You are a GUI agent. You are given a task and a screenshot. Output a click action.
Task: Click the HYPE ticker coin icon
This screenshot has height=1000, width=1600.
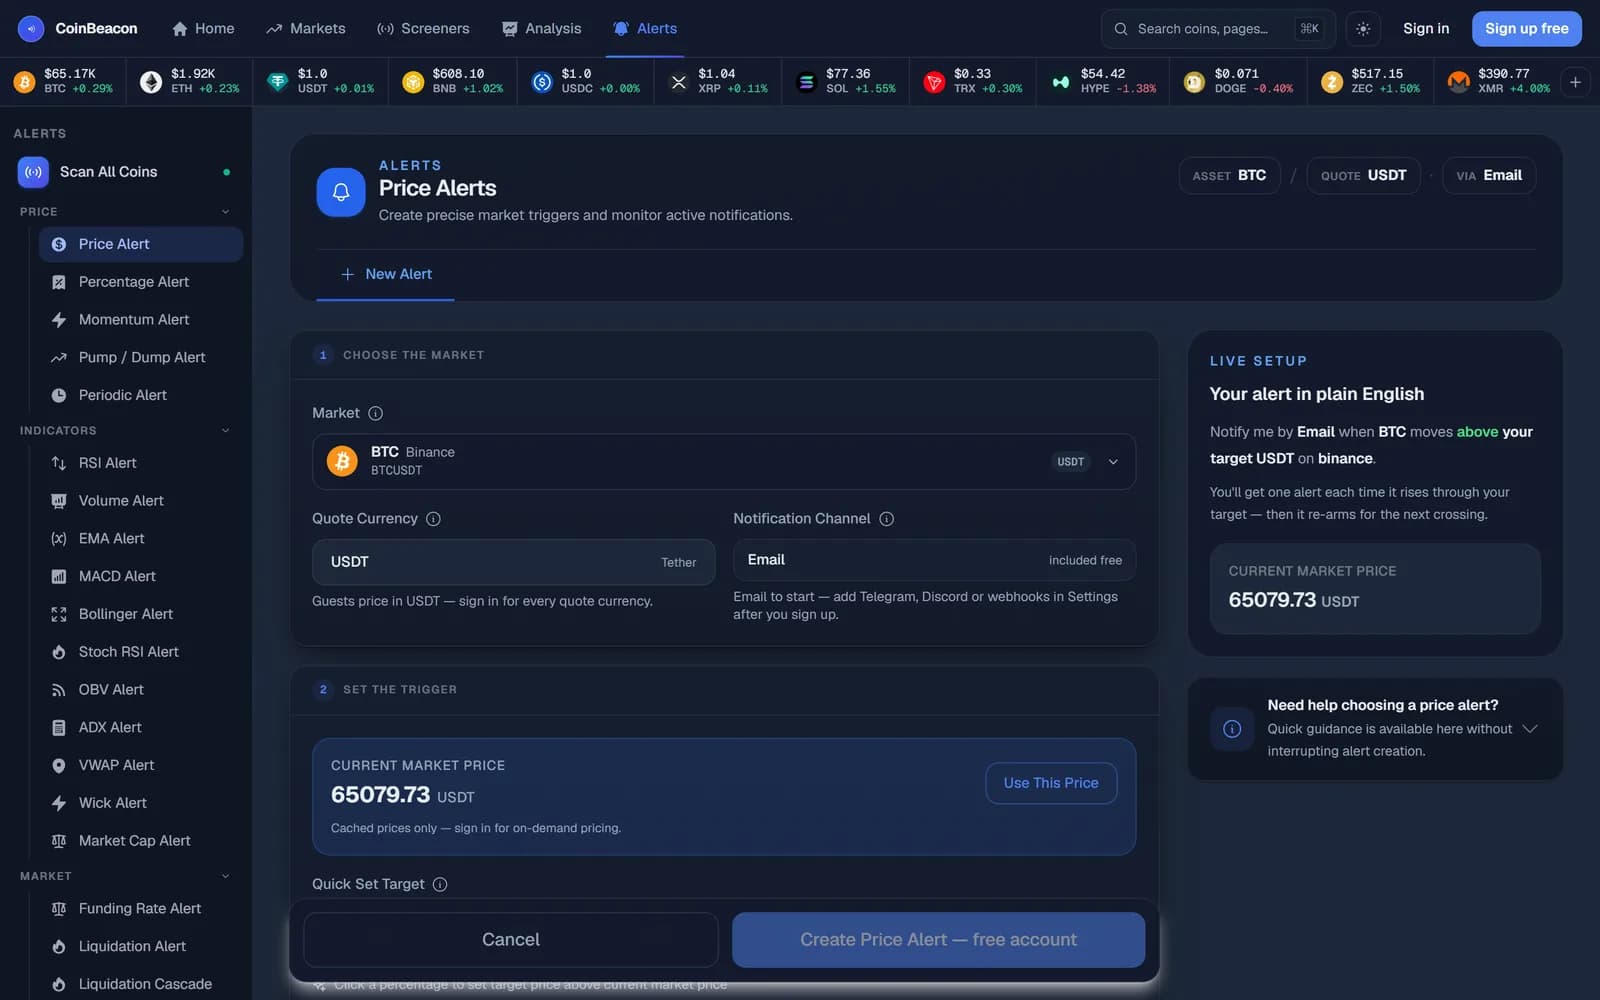[x=1061, y=82]
